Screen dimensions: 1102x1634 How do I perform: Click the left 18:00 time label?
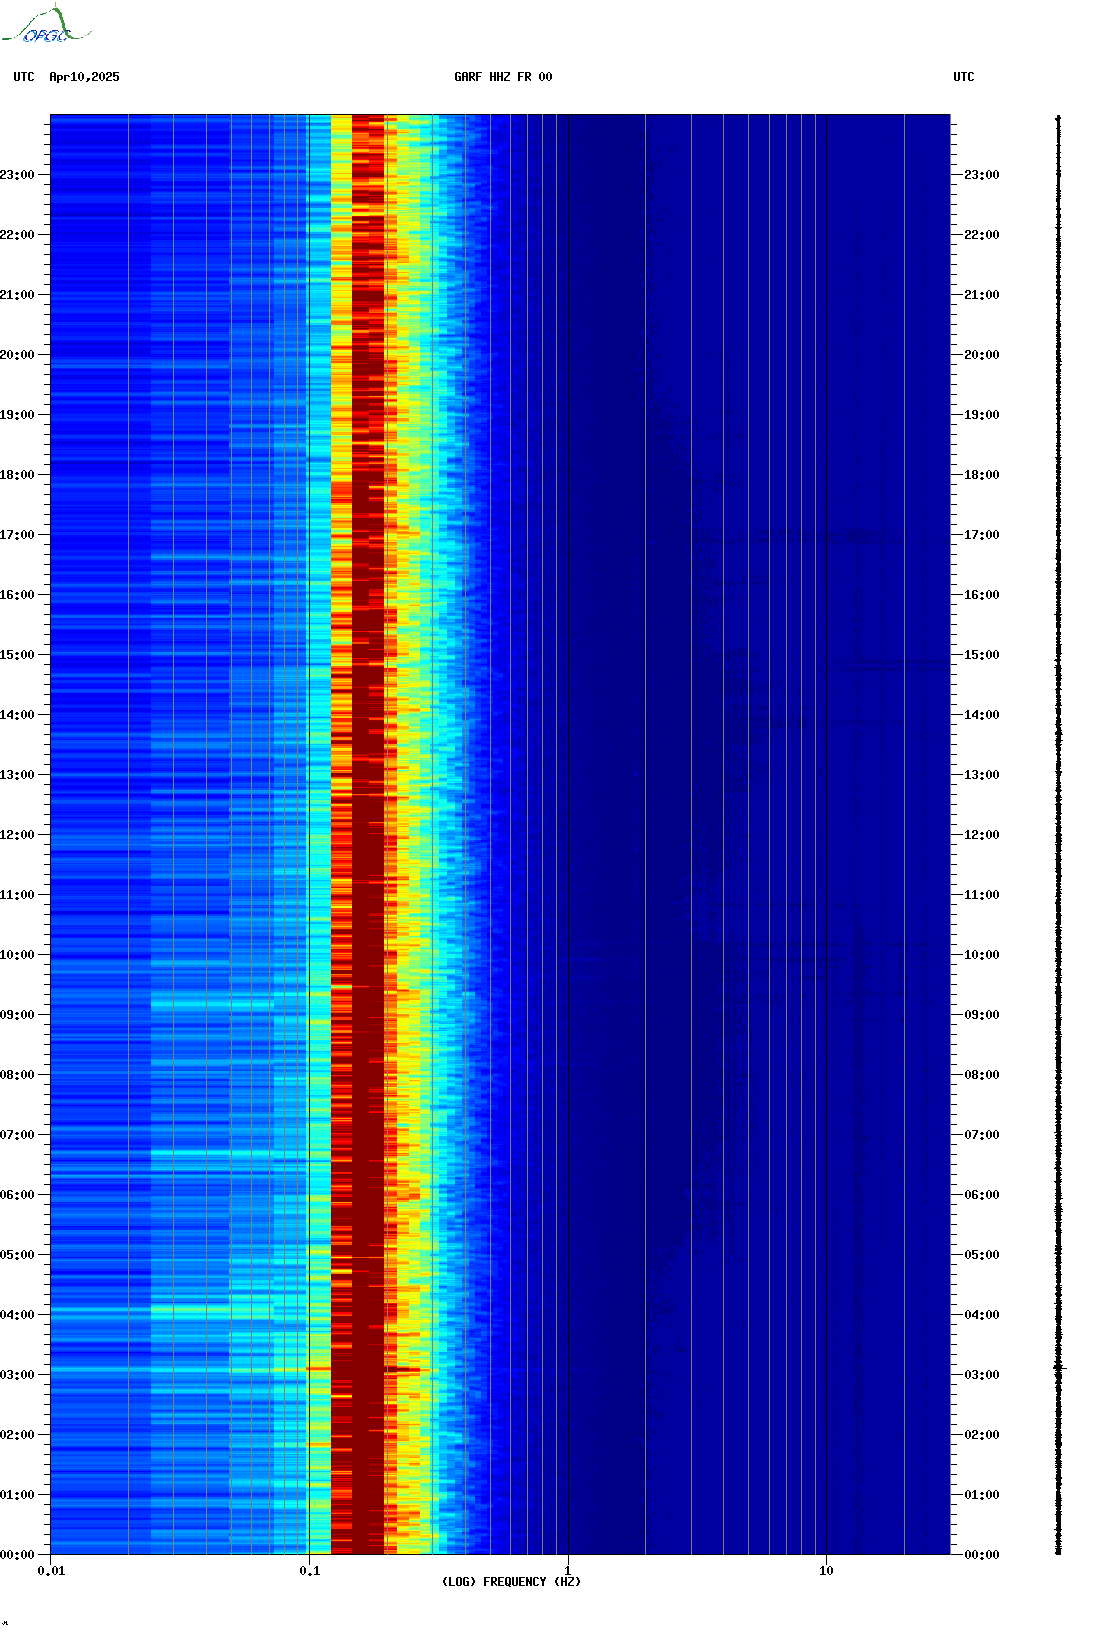(x=17, y=475)
